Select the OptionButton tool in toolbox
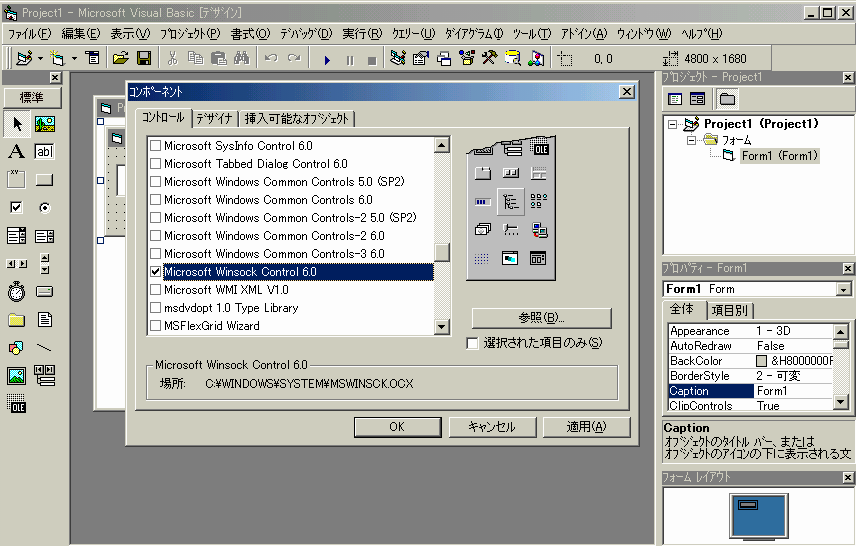The height and width of the screenshot is (546, 856). [45, 207]
